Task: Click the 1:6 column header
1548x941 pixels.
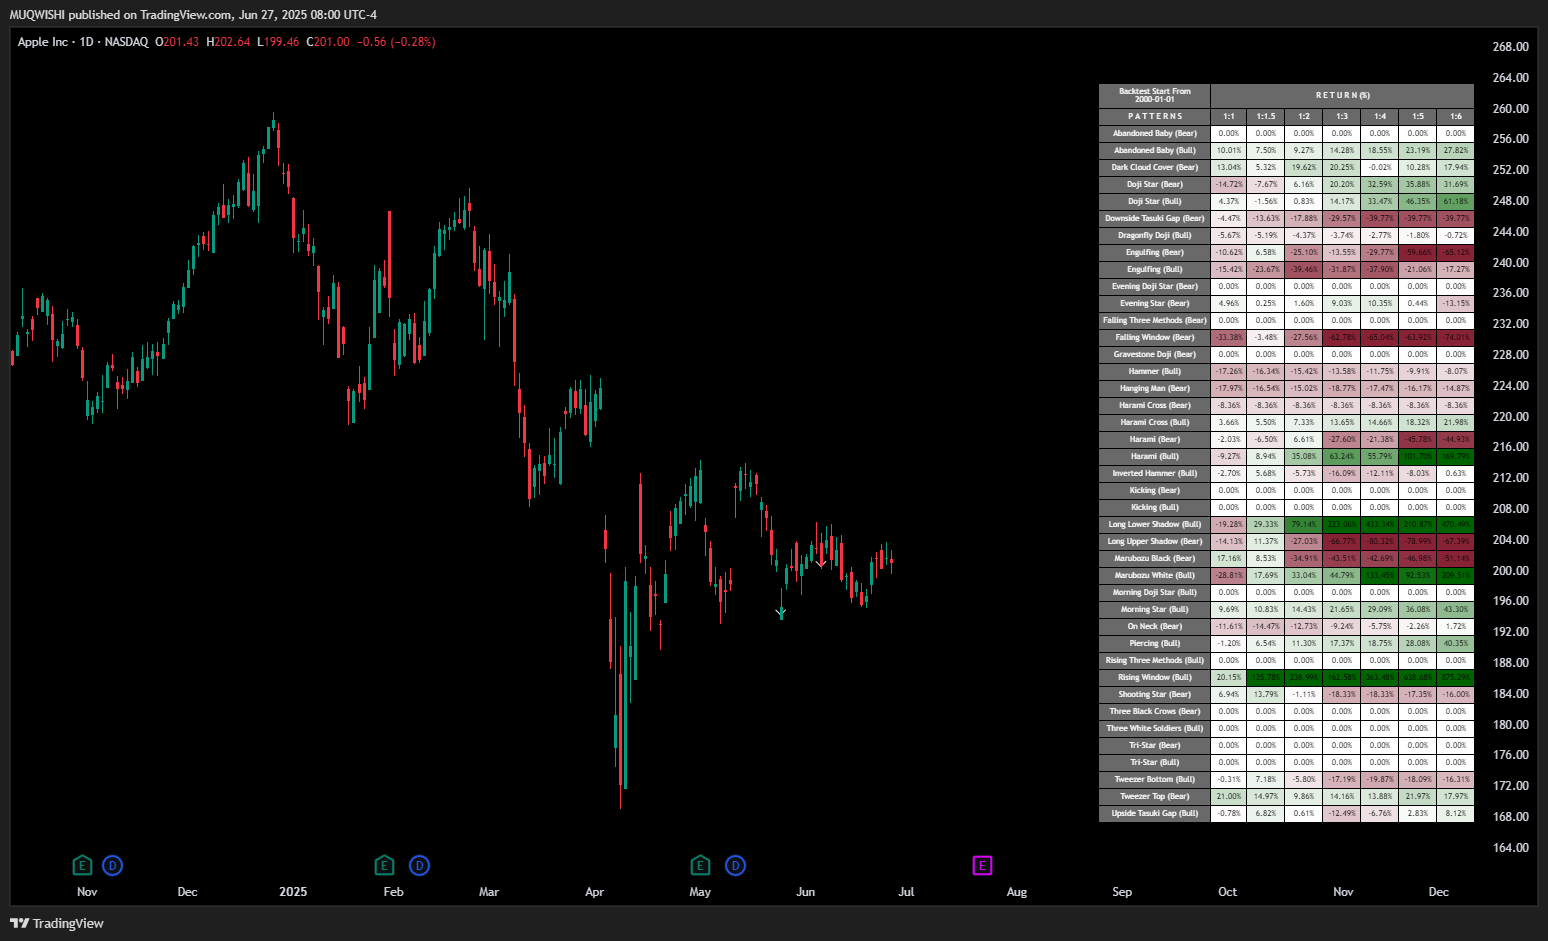Action: click(1456, 117)
